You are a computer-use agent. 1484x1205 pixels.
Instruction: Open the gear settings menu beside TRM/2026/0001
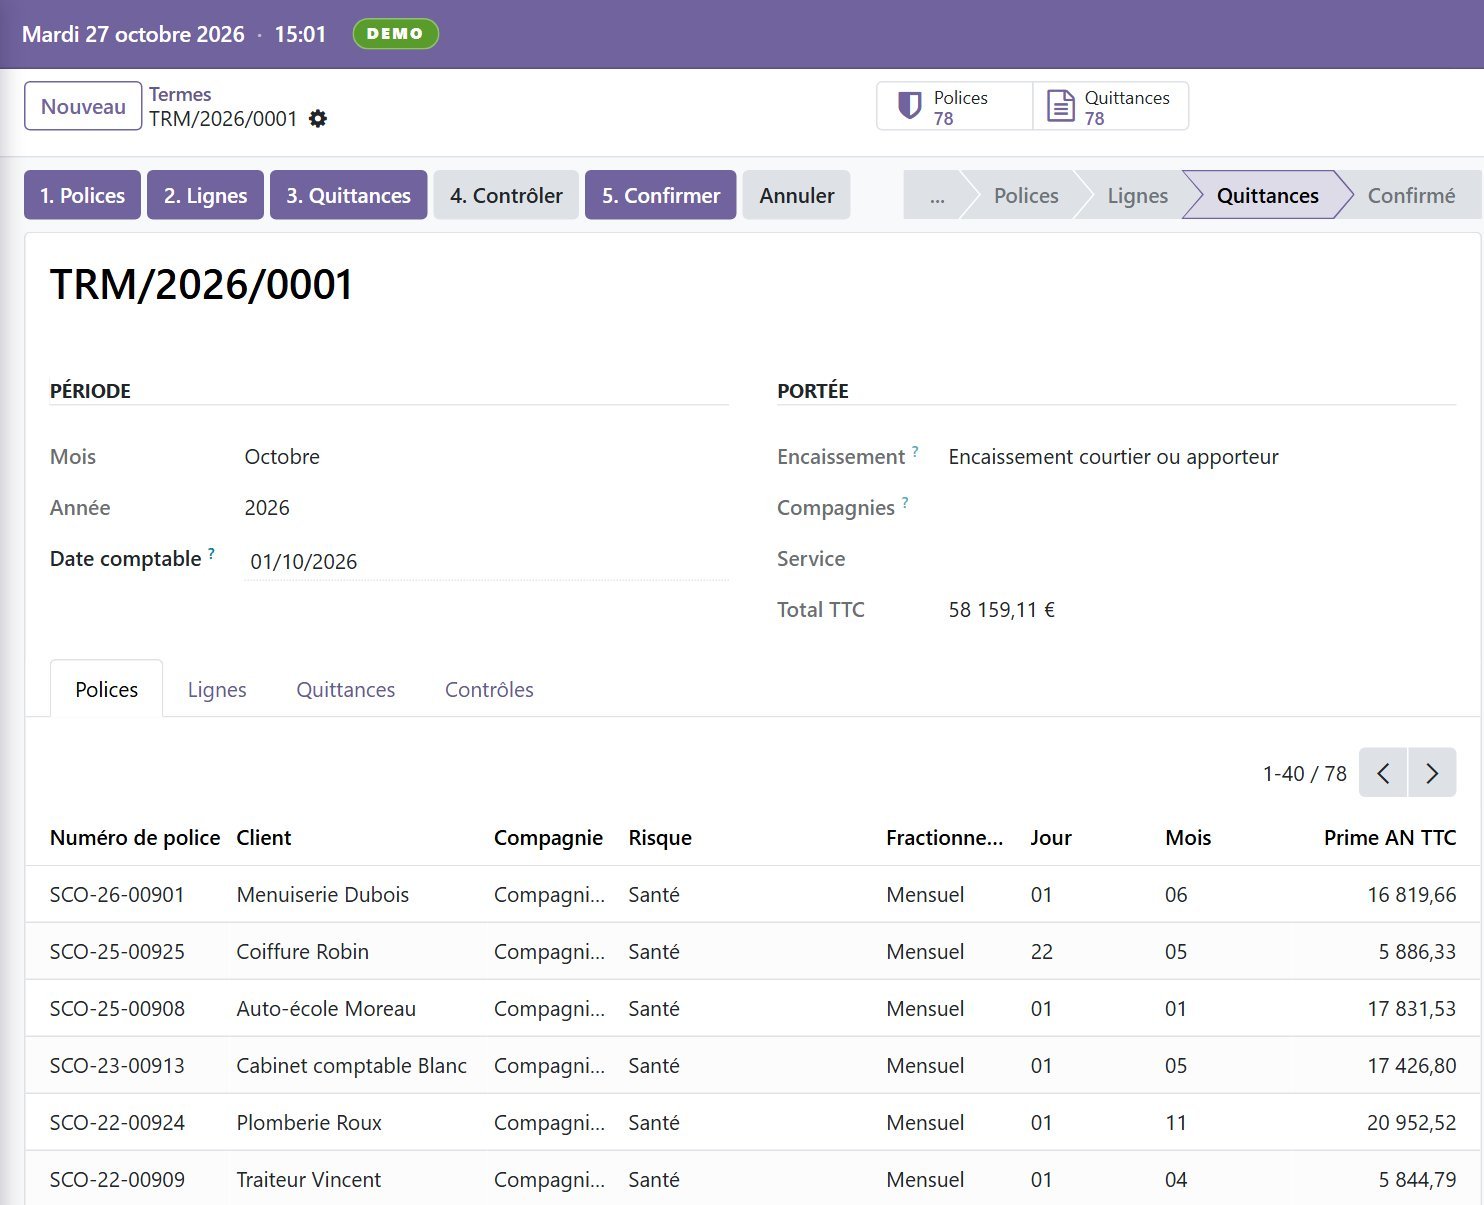[x=318, y=119]
